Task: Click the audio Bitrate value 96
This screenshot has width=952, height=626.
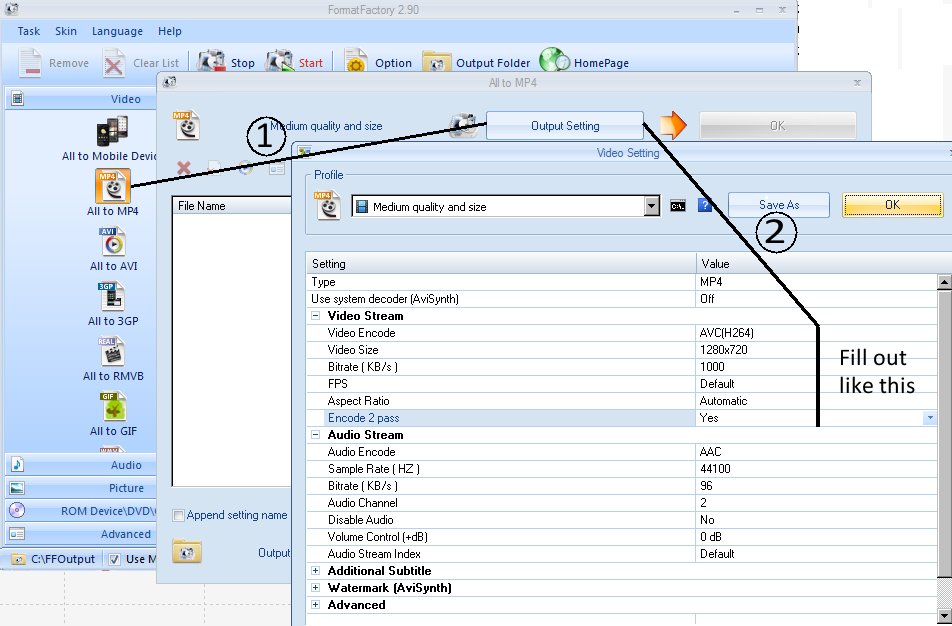Action: click(706, 486)
